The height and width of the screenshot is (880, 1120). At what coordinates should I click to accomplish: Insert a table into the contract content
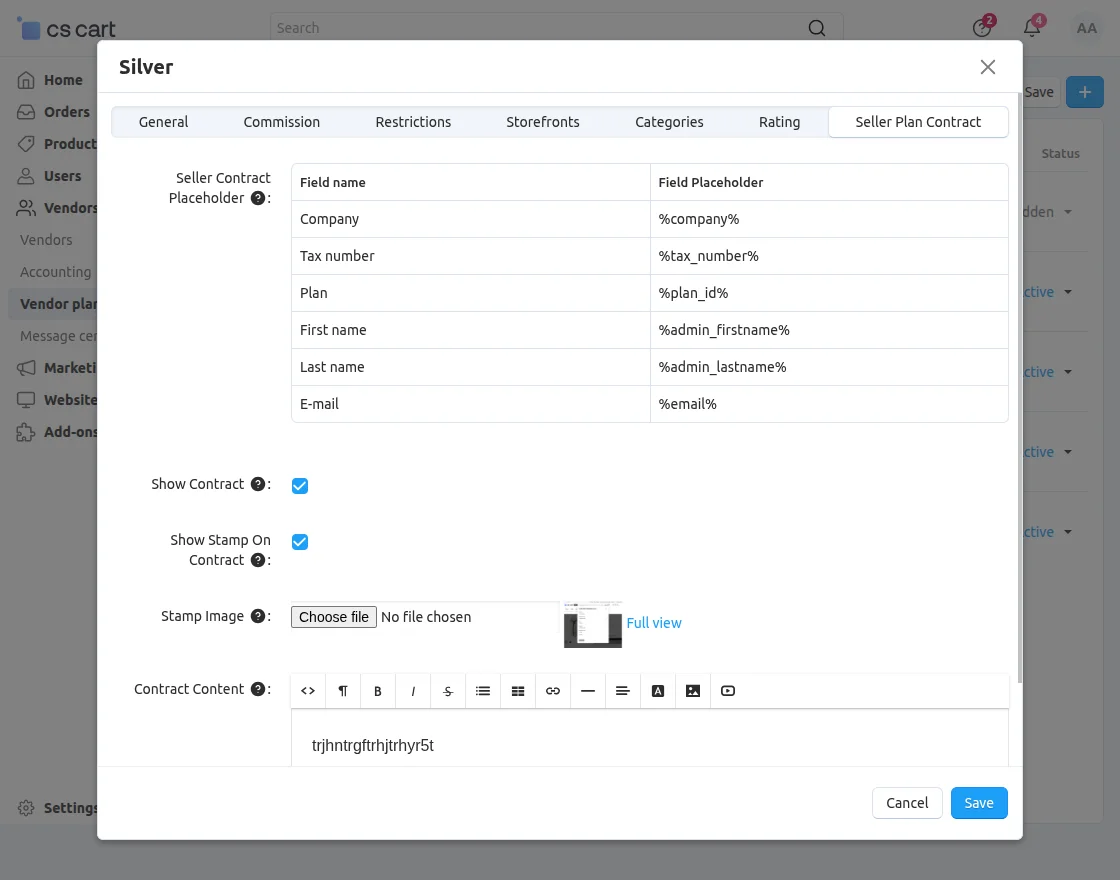coord(517,690)
